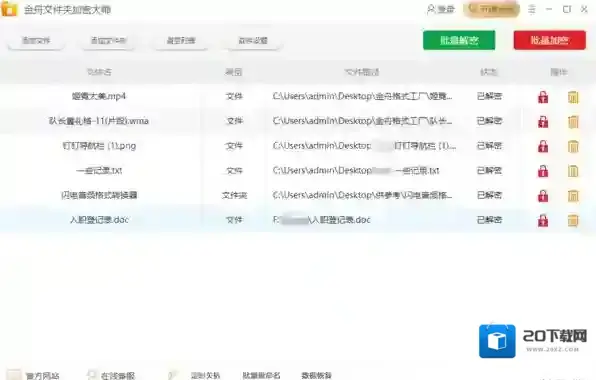
Task: Select the file 入职登记表.doc
Action: (99, 220)
